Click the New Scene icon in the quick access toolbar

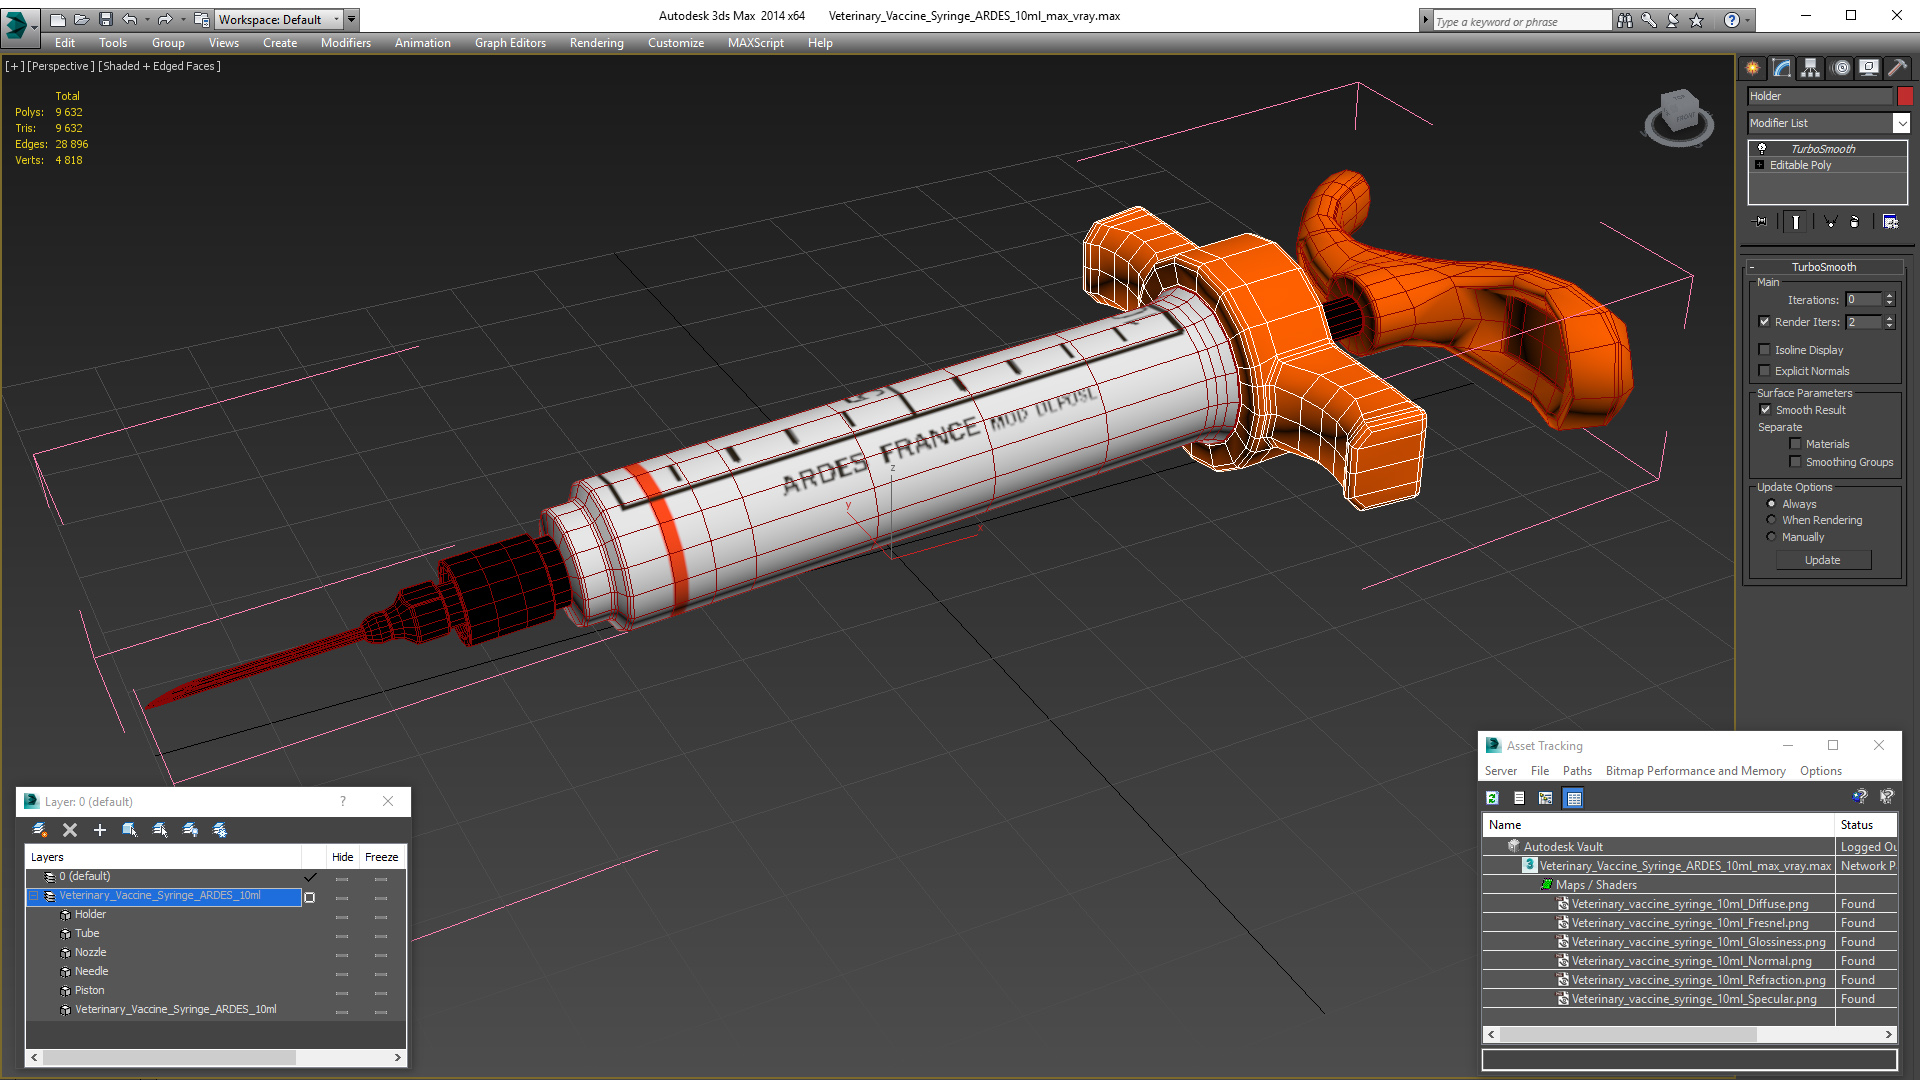click(x=57, y=19)
